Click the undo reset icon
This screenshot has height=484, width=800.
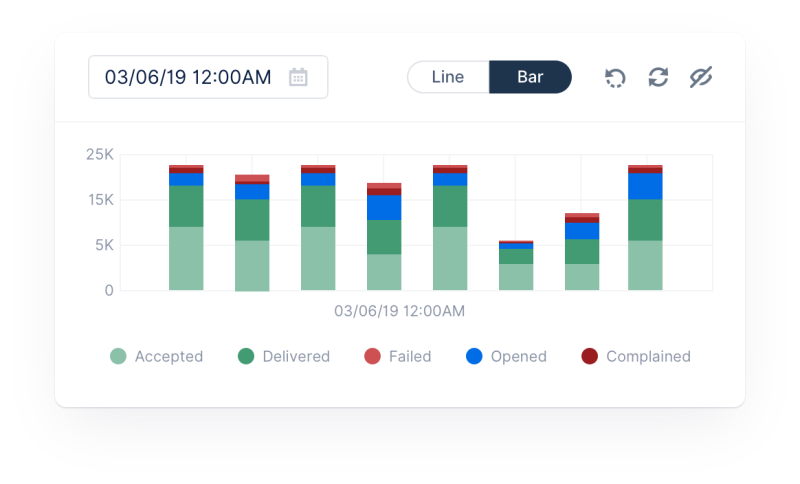coord(615,77)
